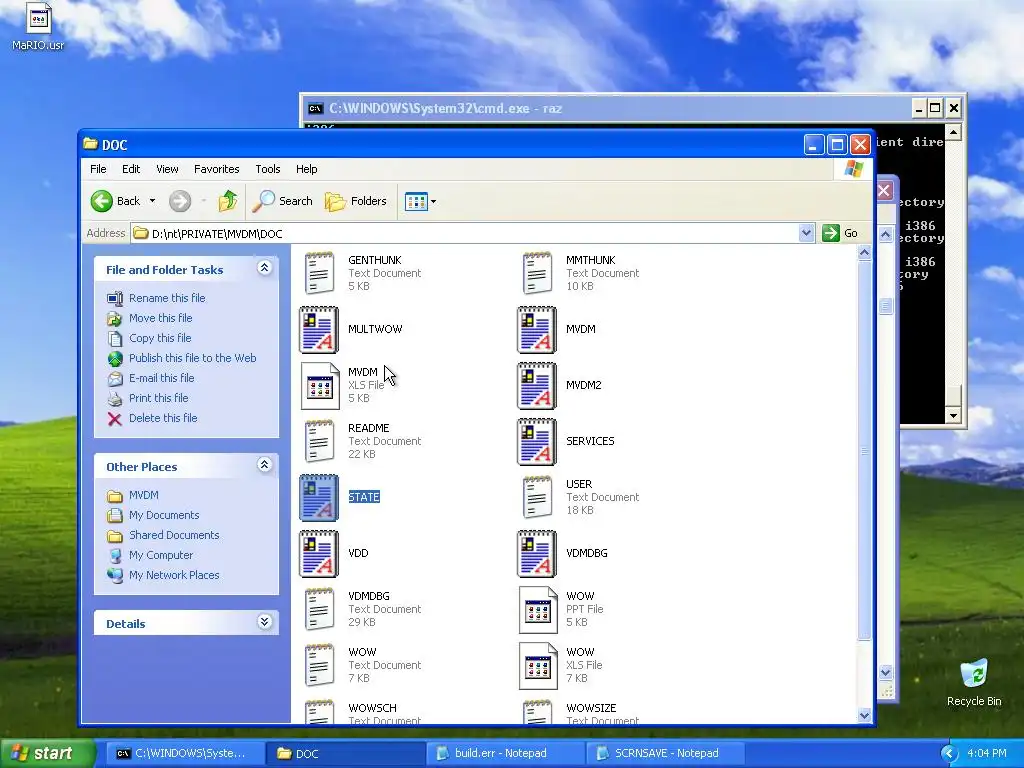Viewport: 1024px width, 768px height.
Task: Open the Views icon dropdown
Action: (420, 201)
